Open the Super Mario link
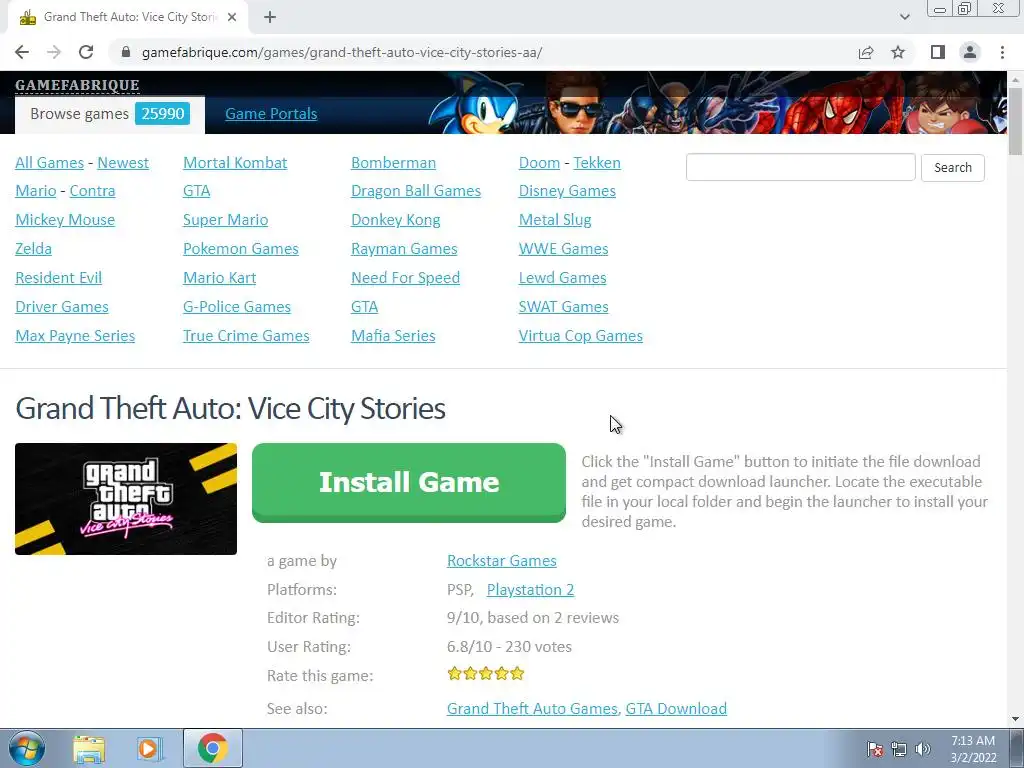1024x768 pixels. pos(225,220)
